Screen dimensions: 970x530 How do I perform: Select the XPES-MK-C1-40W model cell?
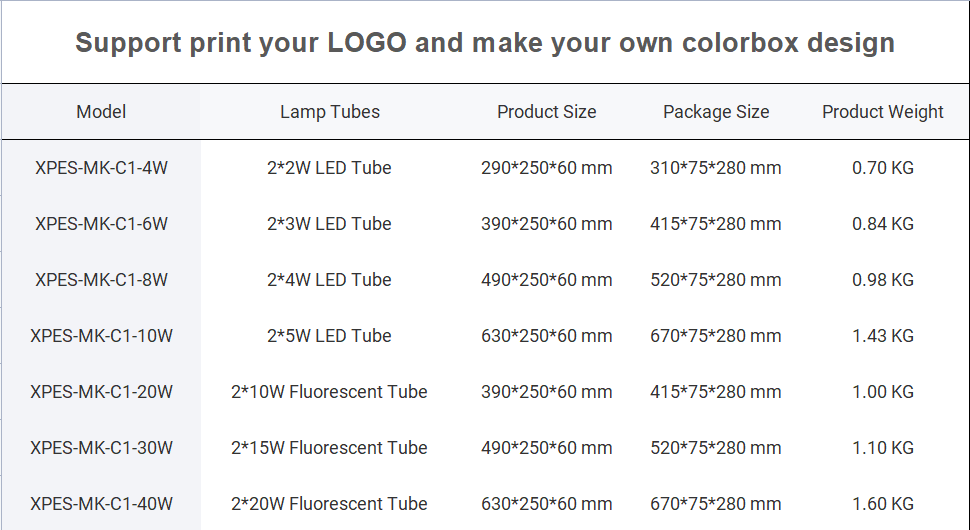coord(101,504)
